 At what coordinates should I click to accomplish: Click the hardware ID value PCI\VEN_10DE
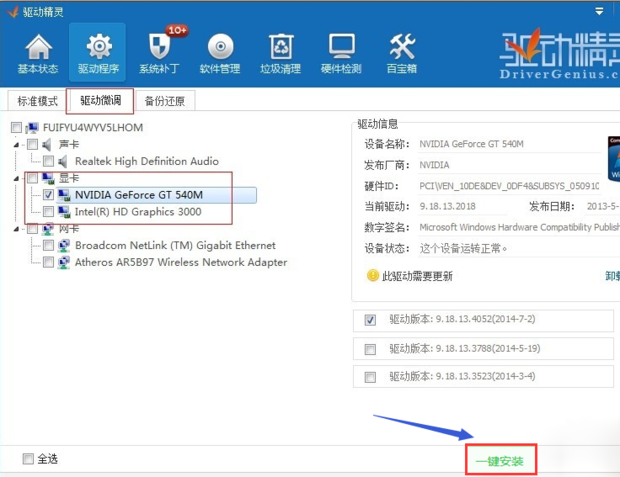tap(509, 186)
